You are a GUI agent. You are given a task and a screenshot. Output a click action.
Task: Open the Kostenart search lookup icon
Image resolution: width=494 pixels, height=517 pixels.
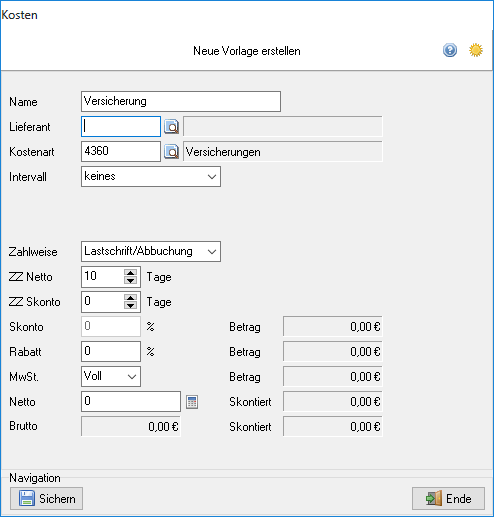171,152
